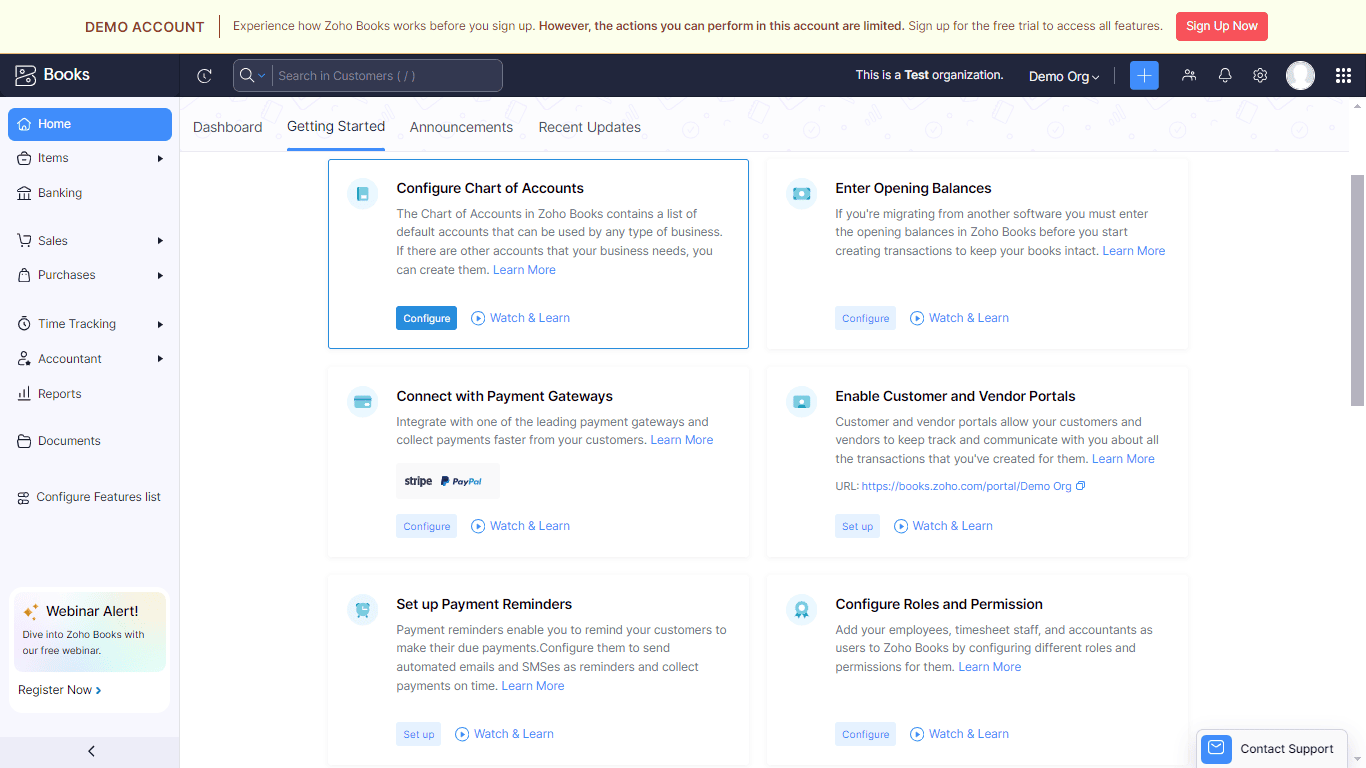Click the Contact Support button

tap(1271, 748)
